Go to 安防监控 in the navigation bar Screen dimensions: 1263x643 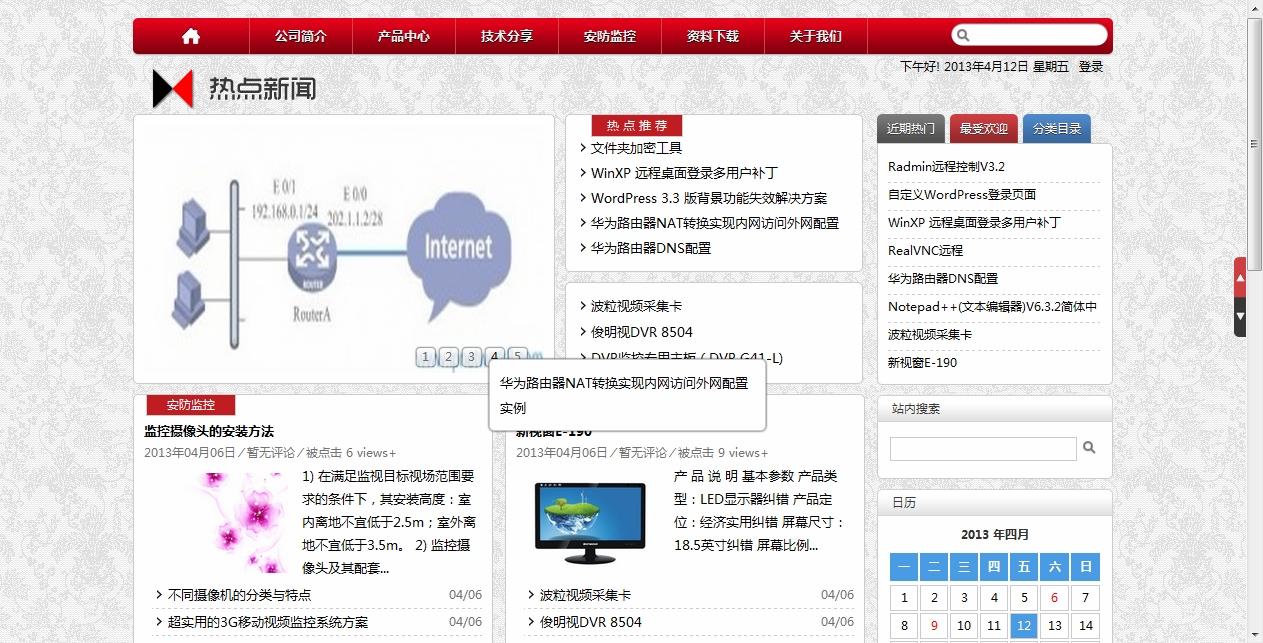[x=610, y=37]
